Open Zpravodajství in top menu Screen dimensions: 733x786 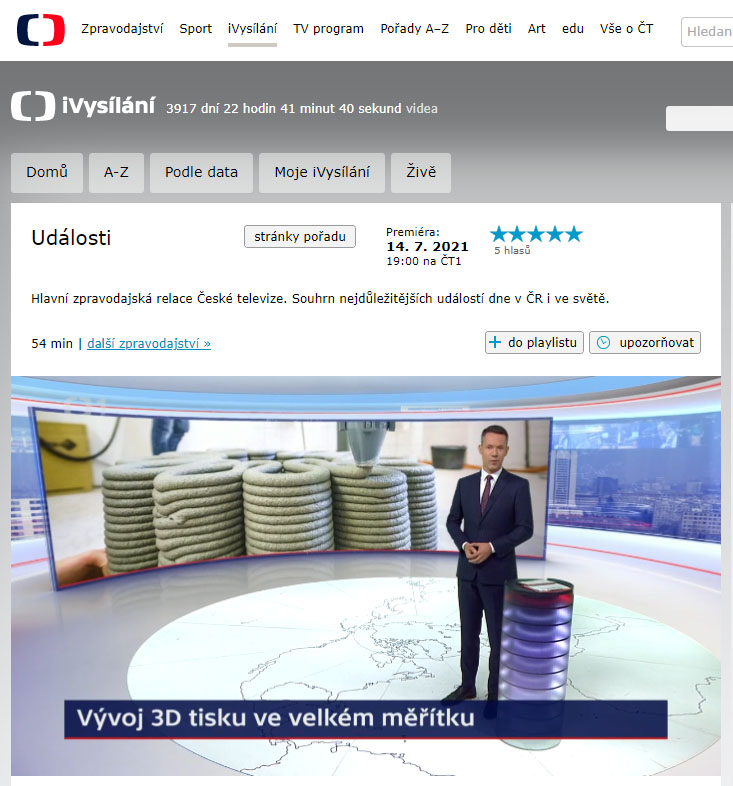tap(122, 29)
